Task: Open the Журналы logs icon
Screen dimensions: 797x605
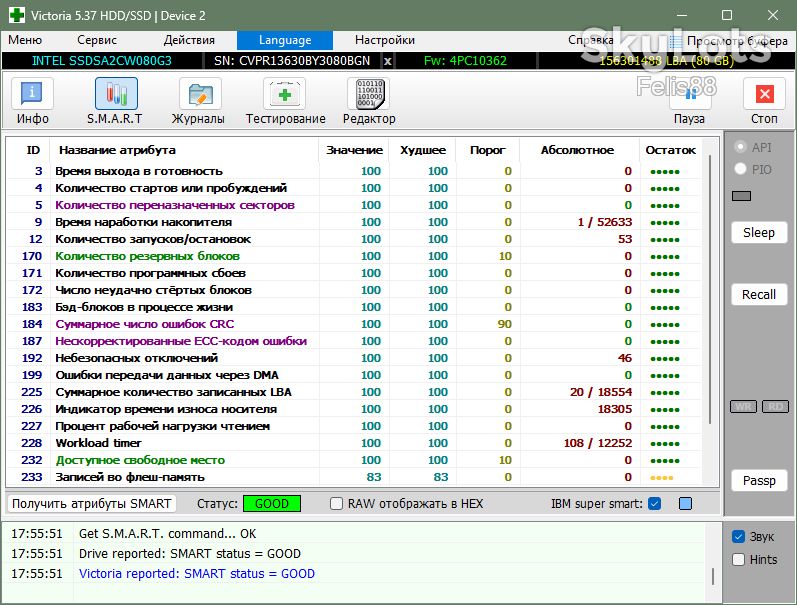Action: coord(200,94)
